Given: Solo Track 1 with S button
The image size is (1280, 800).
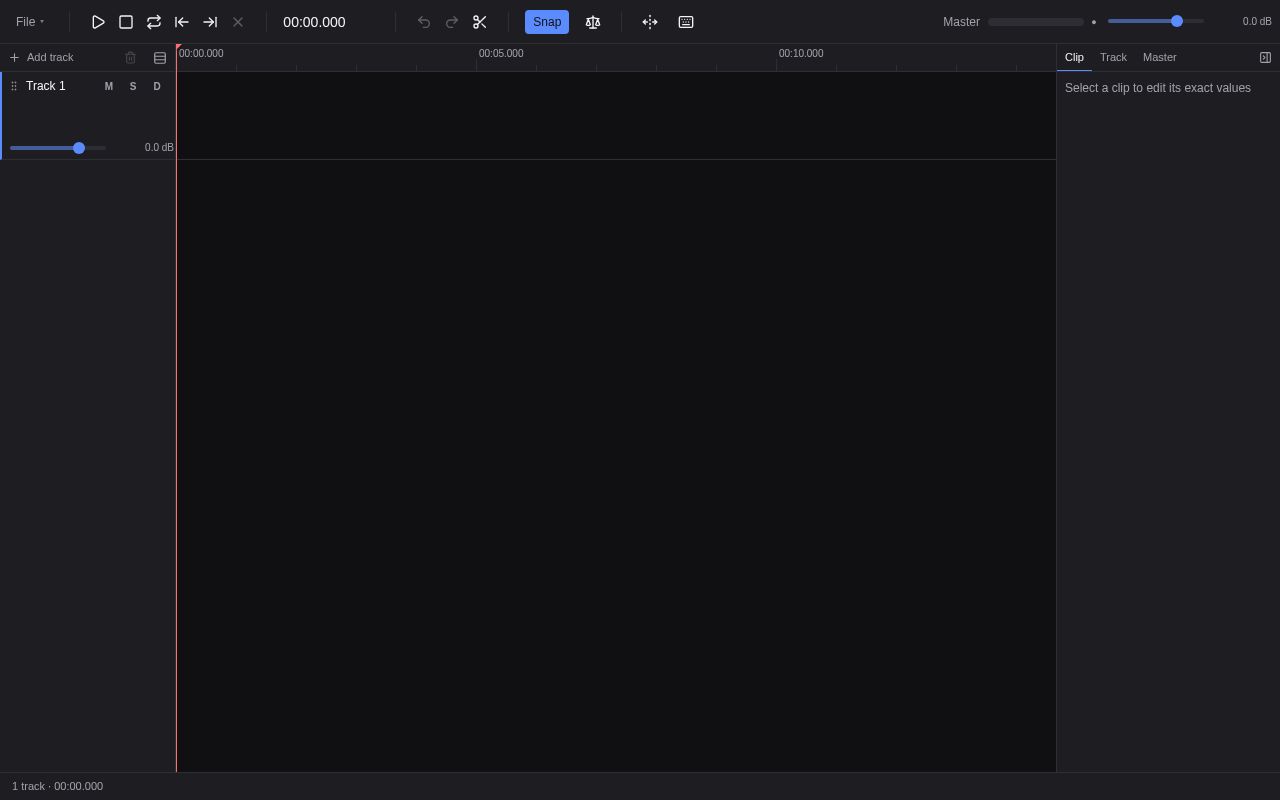Looking at the screenshot, I should click(x=133, y=87).
